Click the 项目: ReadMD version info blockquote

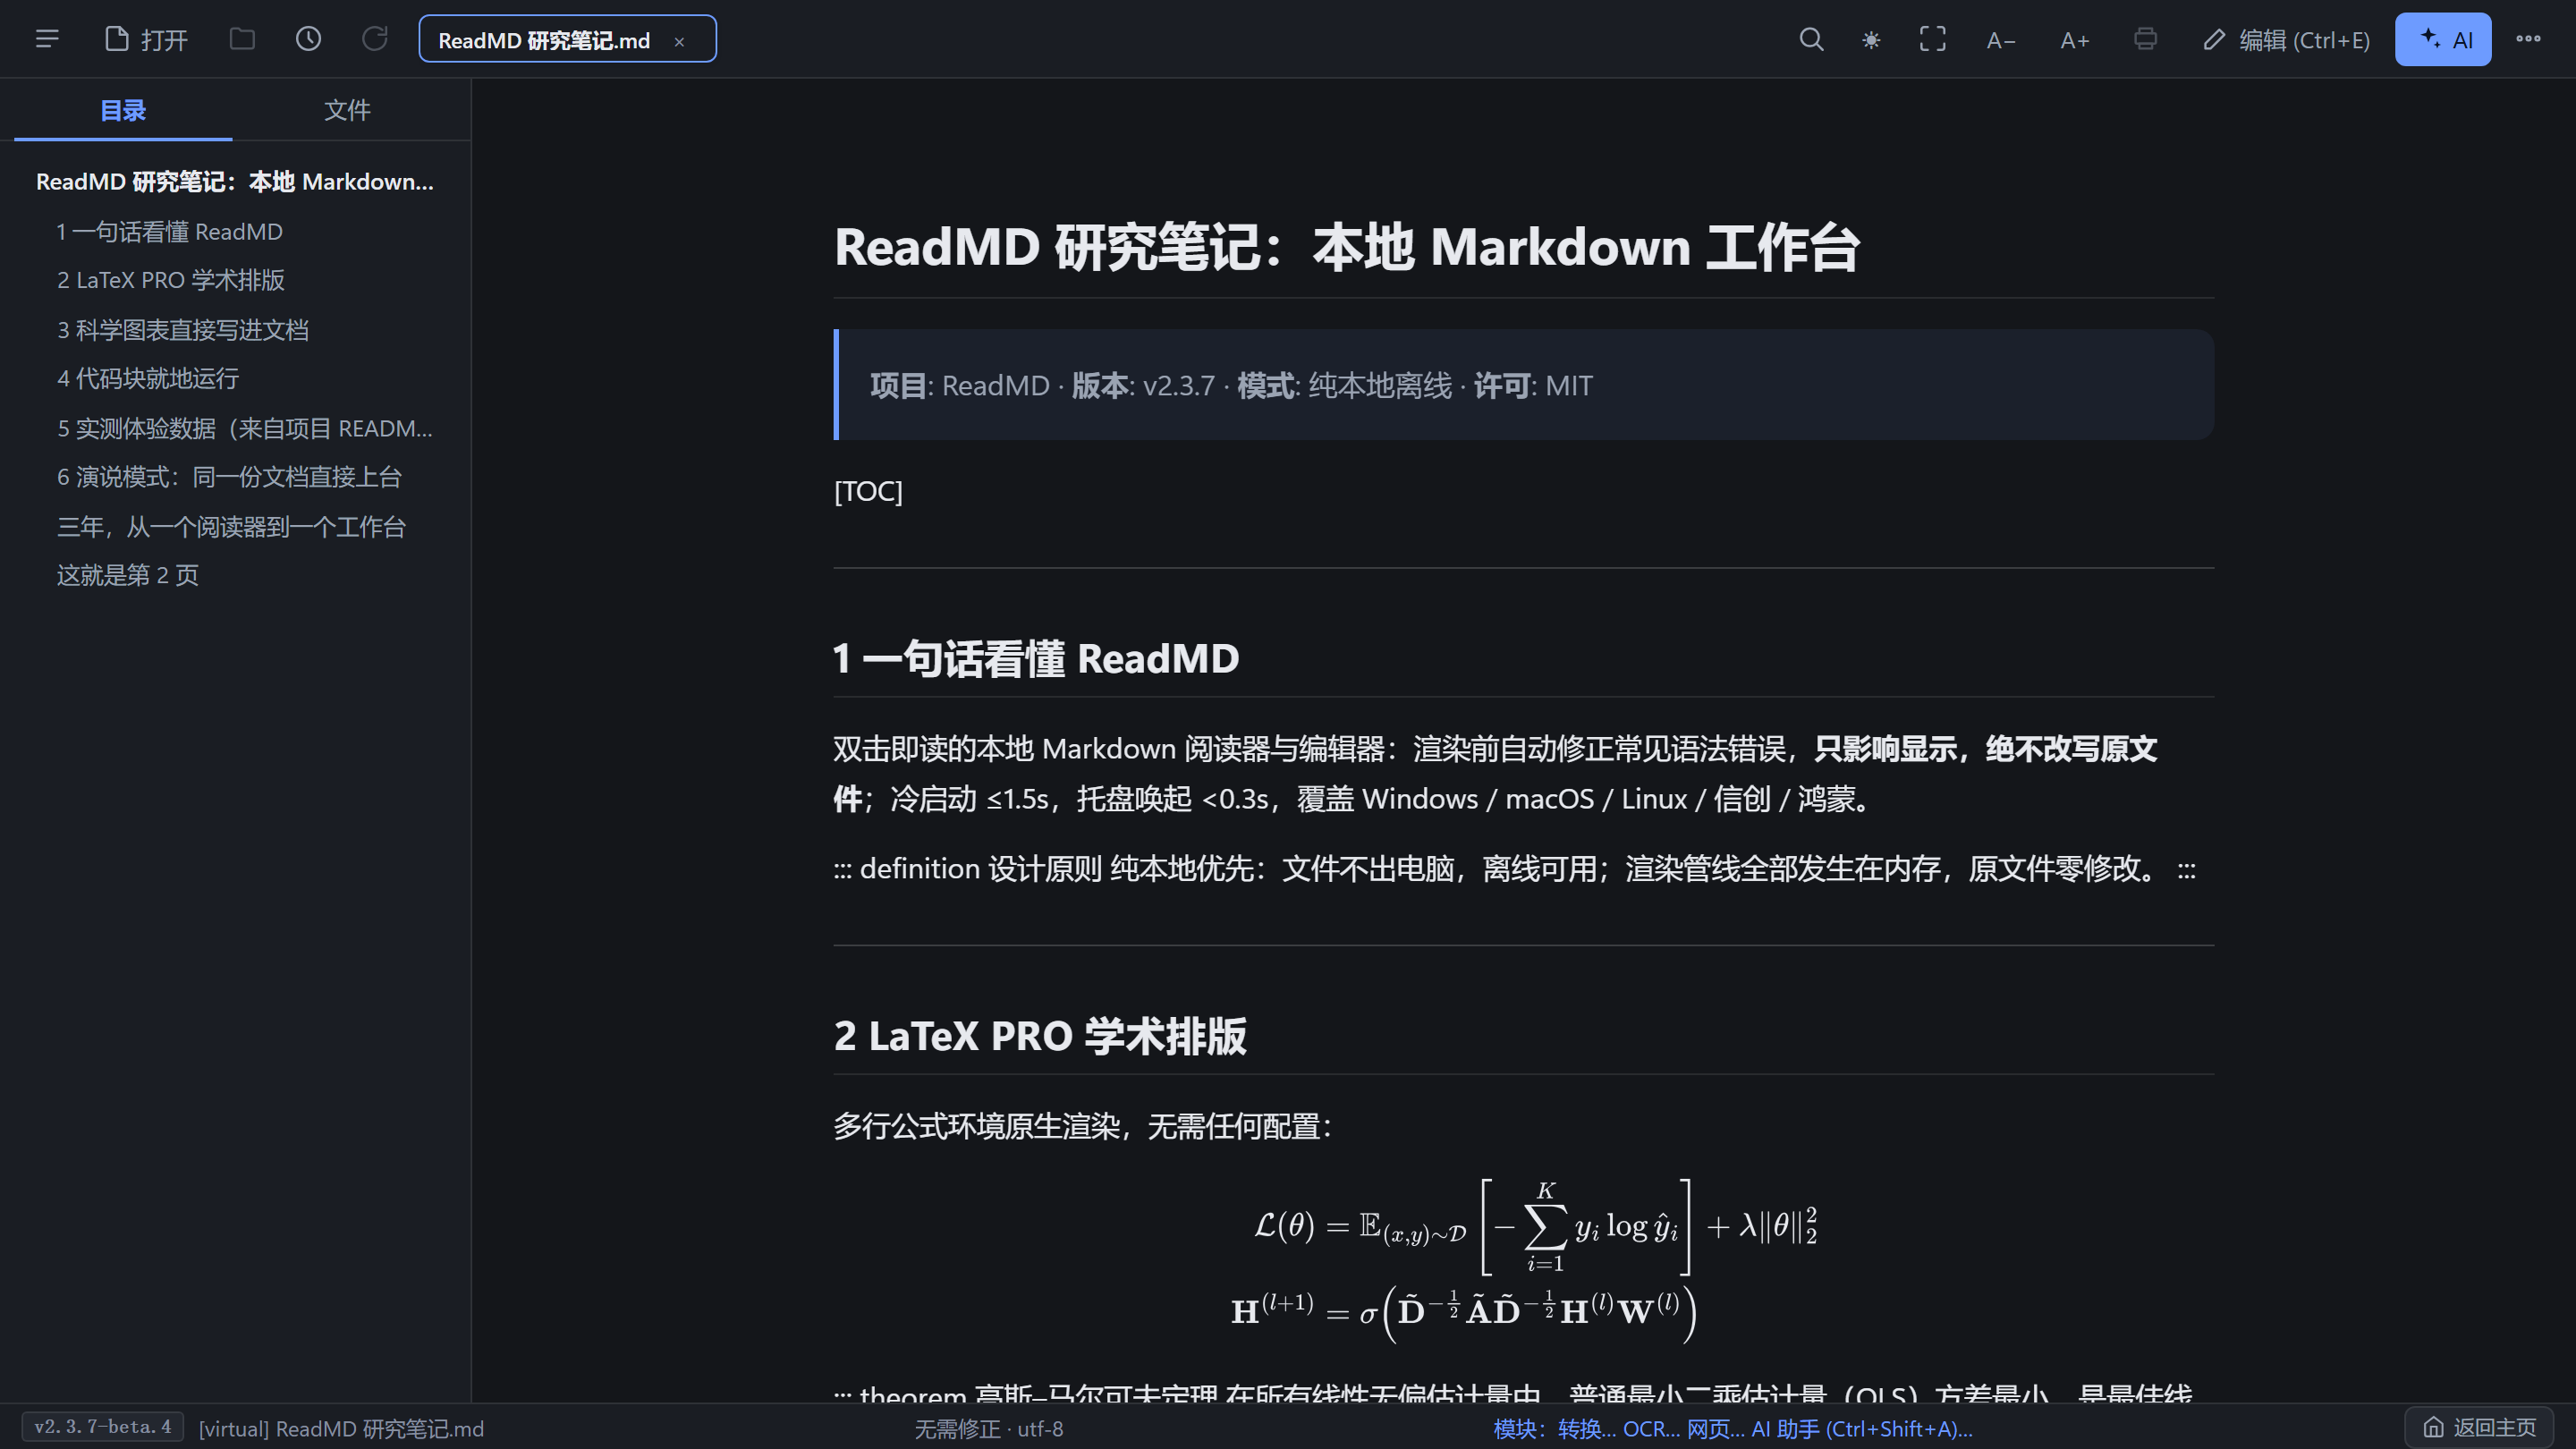(x=1524, y=385)
